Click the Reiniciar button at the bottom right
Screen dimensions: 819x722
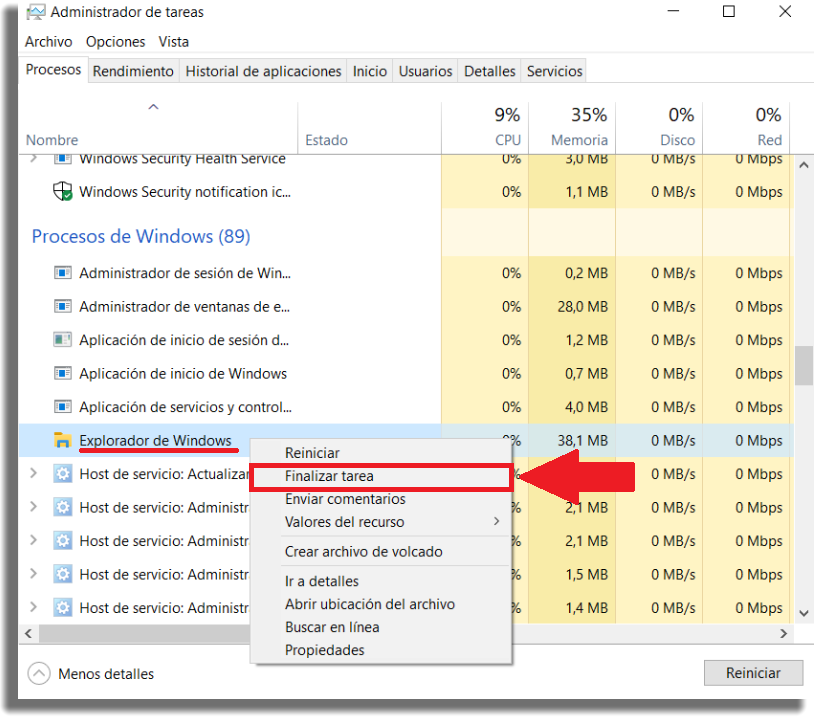tap(753, 673)
